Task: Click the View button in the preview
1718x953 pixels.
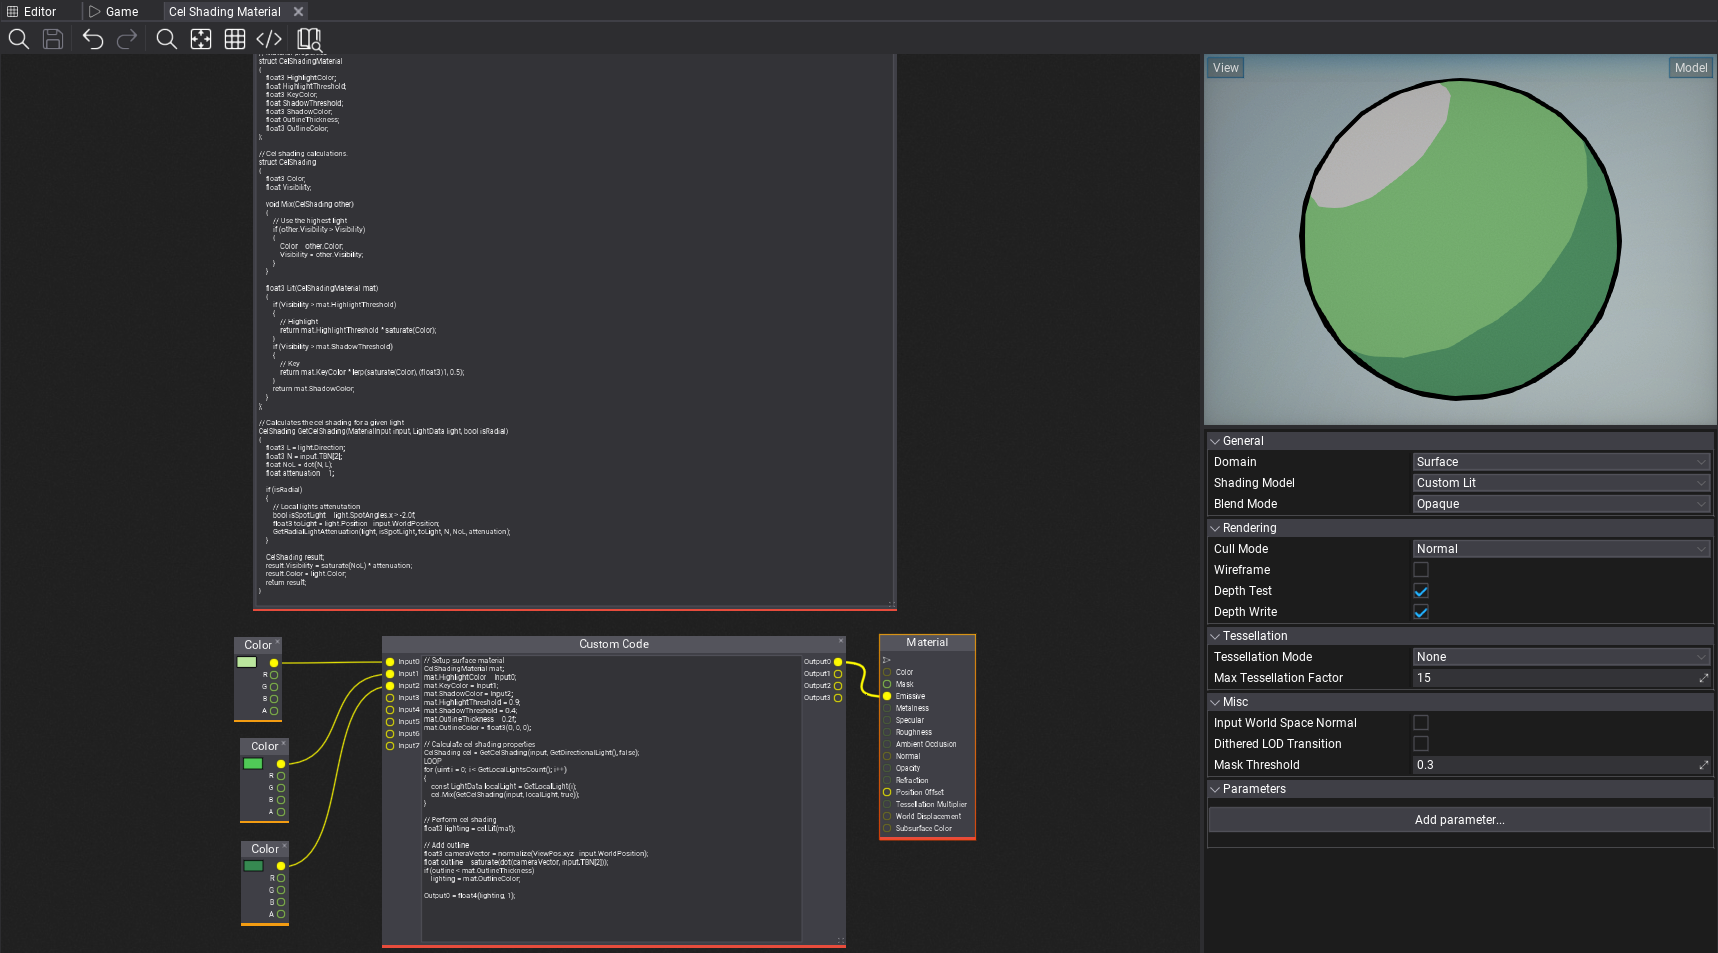Action: (x=1225, y=68)
